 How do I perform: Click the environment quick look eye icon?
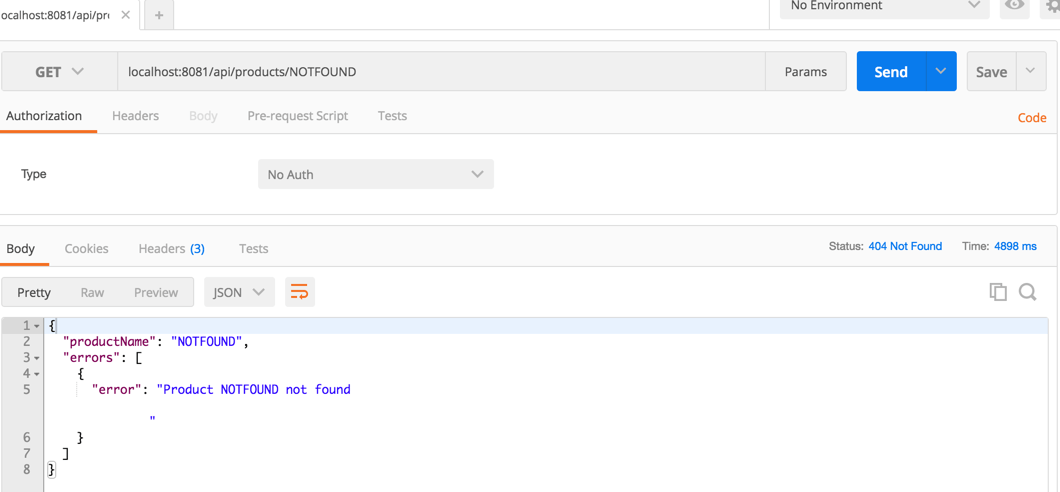tap(1014, 6)
